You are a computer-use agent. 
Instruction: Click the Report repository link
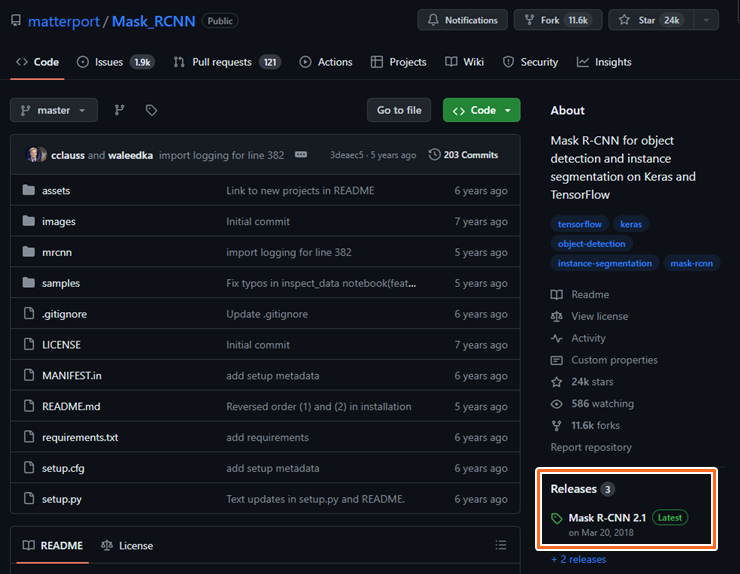[x=591, y=447]
